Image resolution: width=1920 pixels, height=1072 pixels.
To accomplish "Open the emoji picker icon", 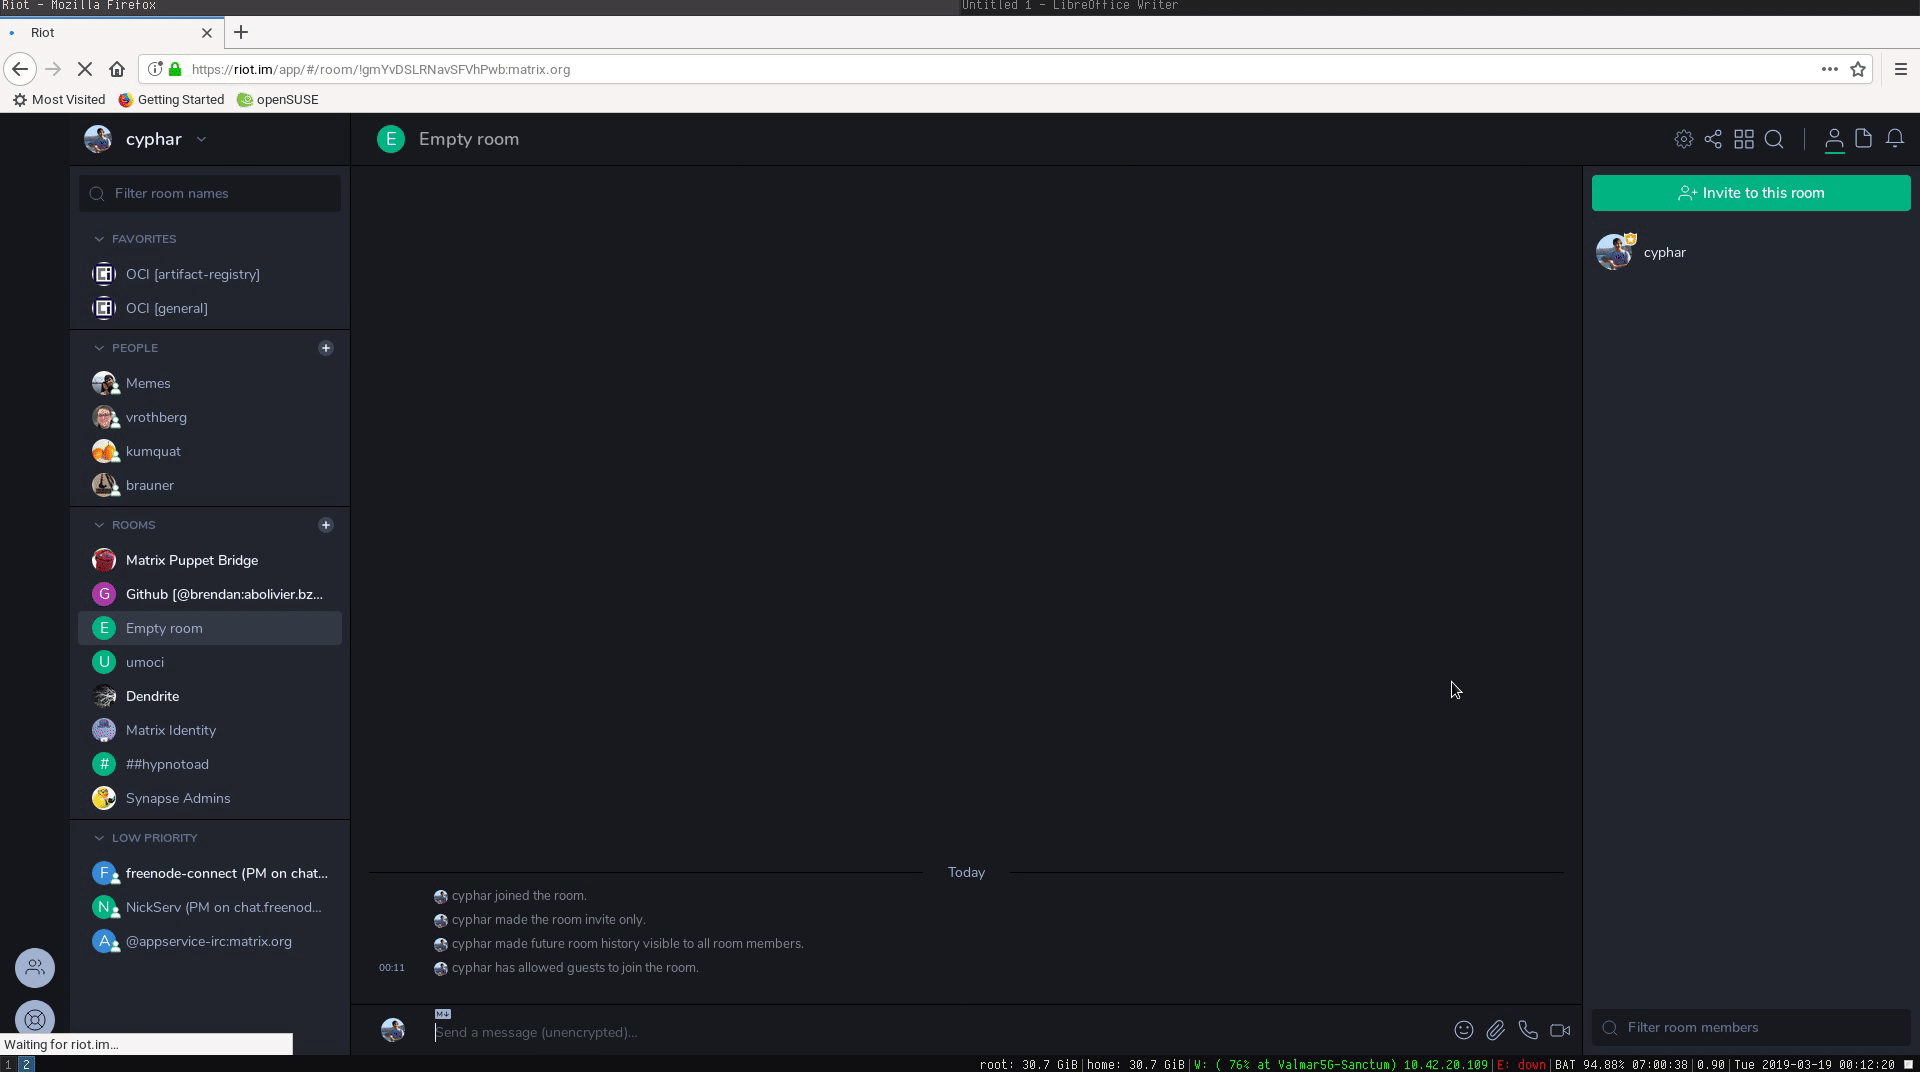I will click(x=1463, y=1030).
